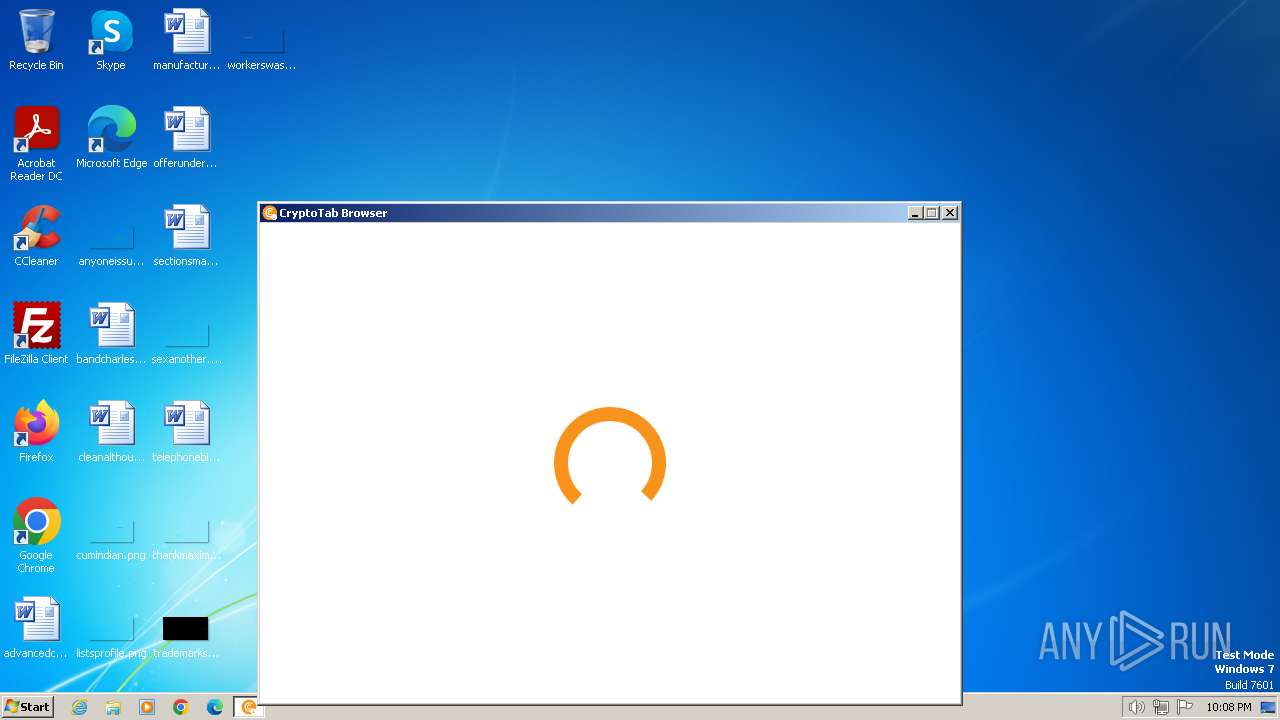Launch Edge from the taskbar
Image resolution: width=1280 pixels, height=720 pixels.
click(x=215, y=707)
